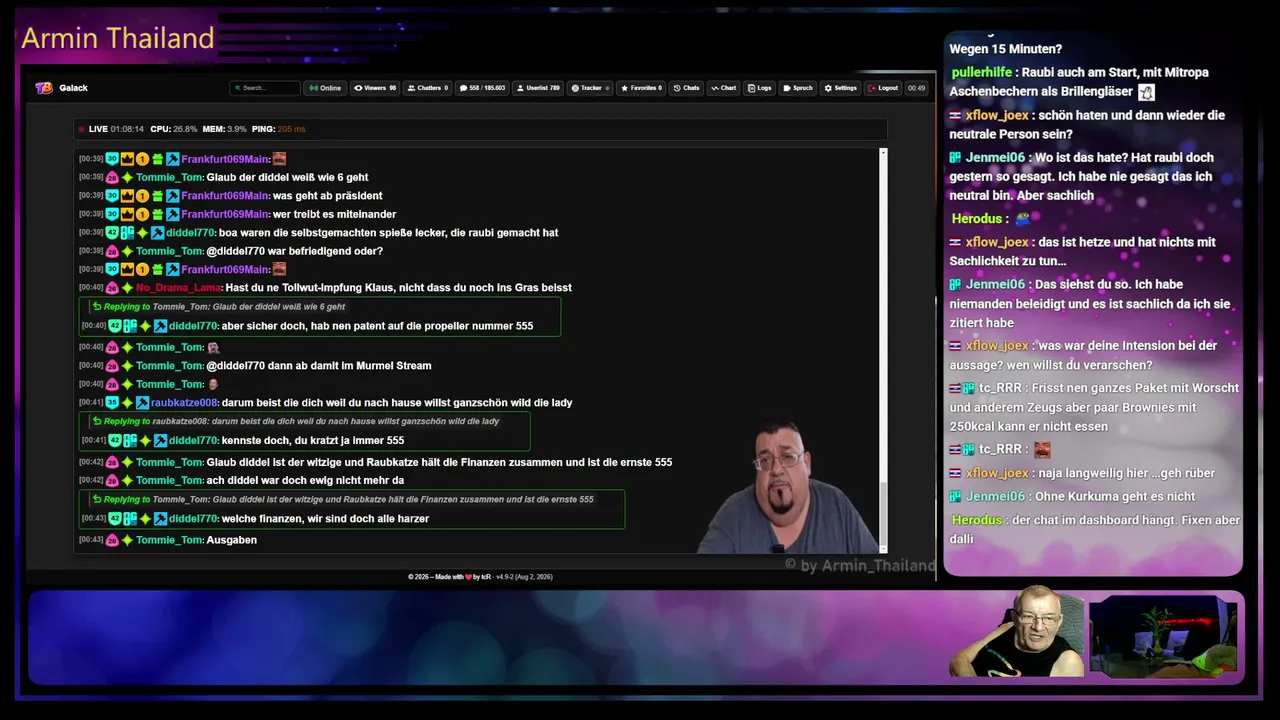The height and width of the screenshot is (720, 1280).
Task: Click Thai flag badge on 'das ist hetze' message
Action: click(x=956, y=243)
